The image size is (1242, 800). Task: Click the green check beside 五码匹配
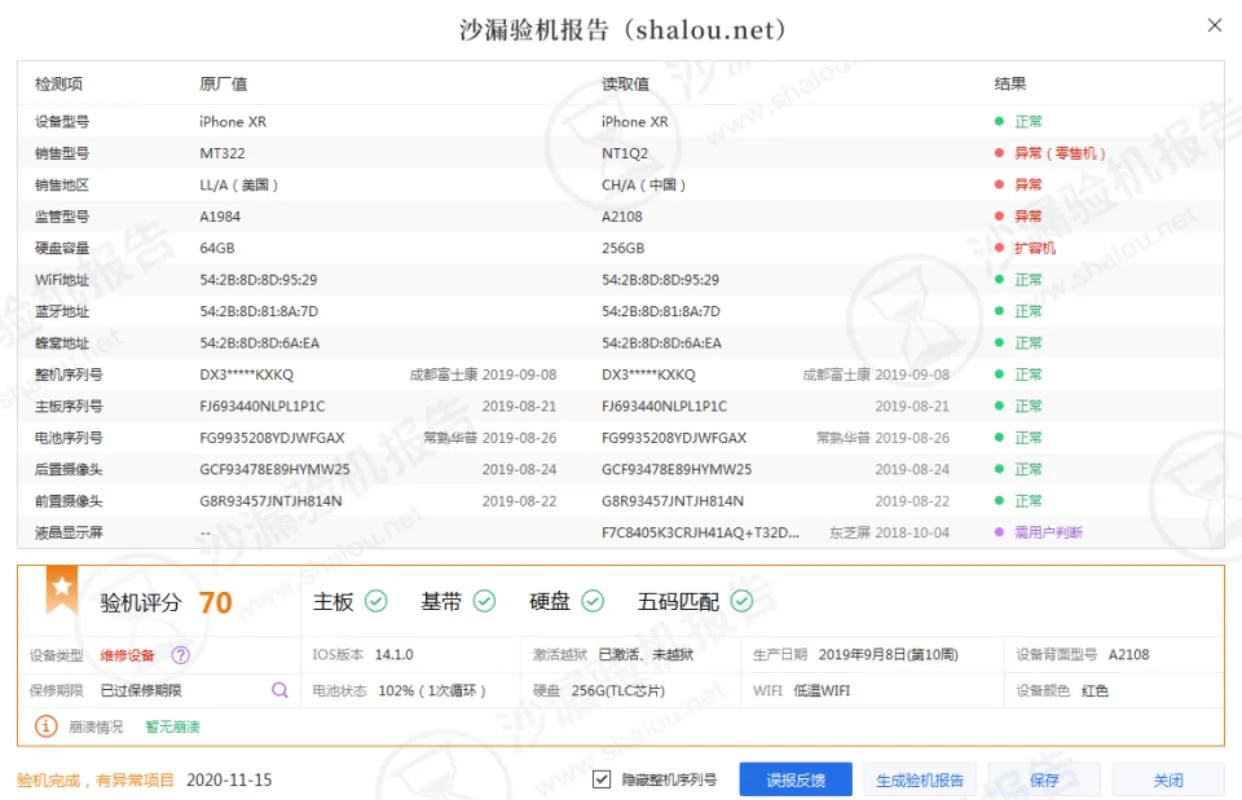coord(740,601)
